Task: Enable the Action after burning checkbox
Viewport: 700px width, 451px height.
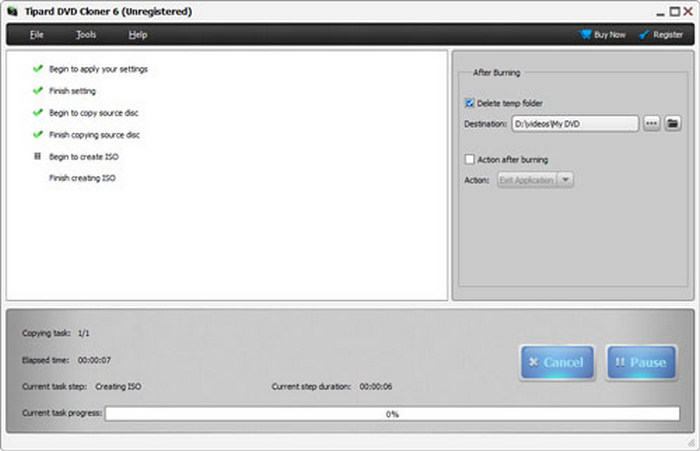Action: [470, 159]
